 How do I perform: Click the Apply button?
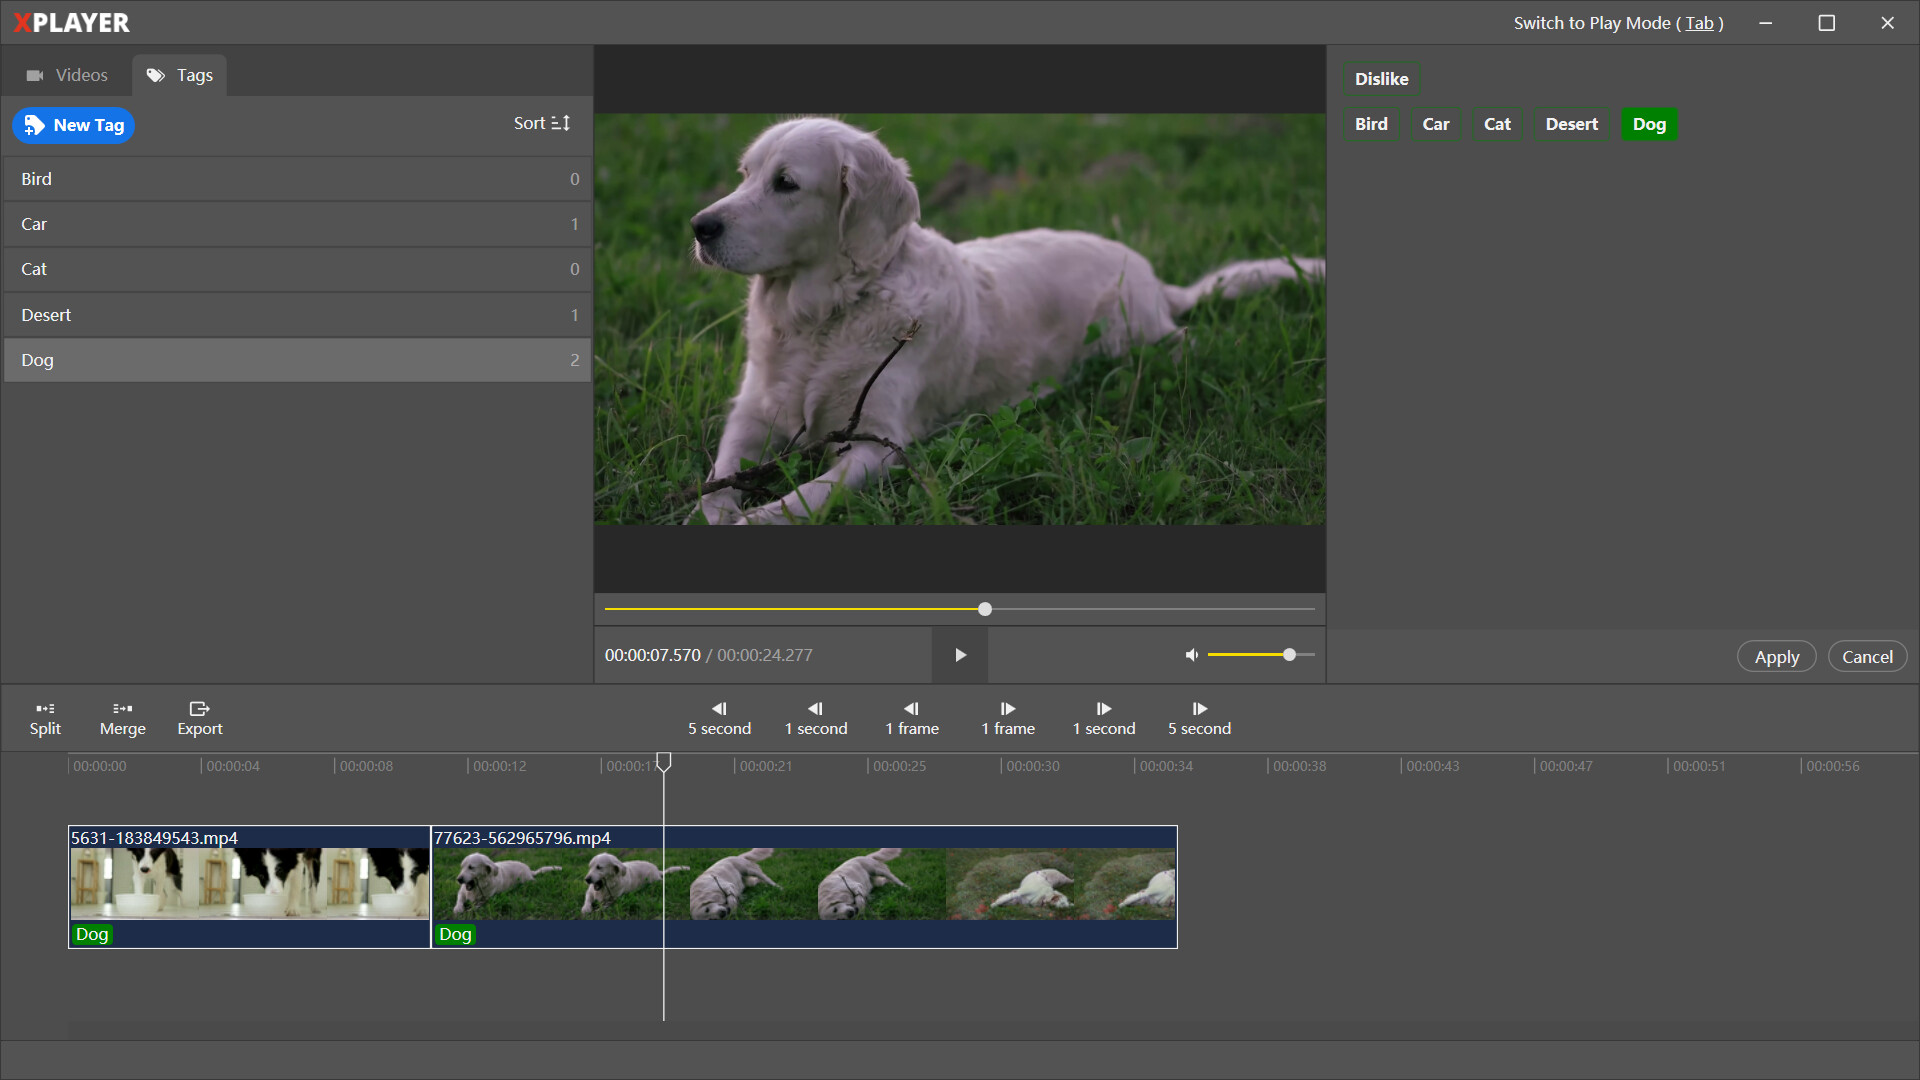point(1776,657)
